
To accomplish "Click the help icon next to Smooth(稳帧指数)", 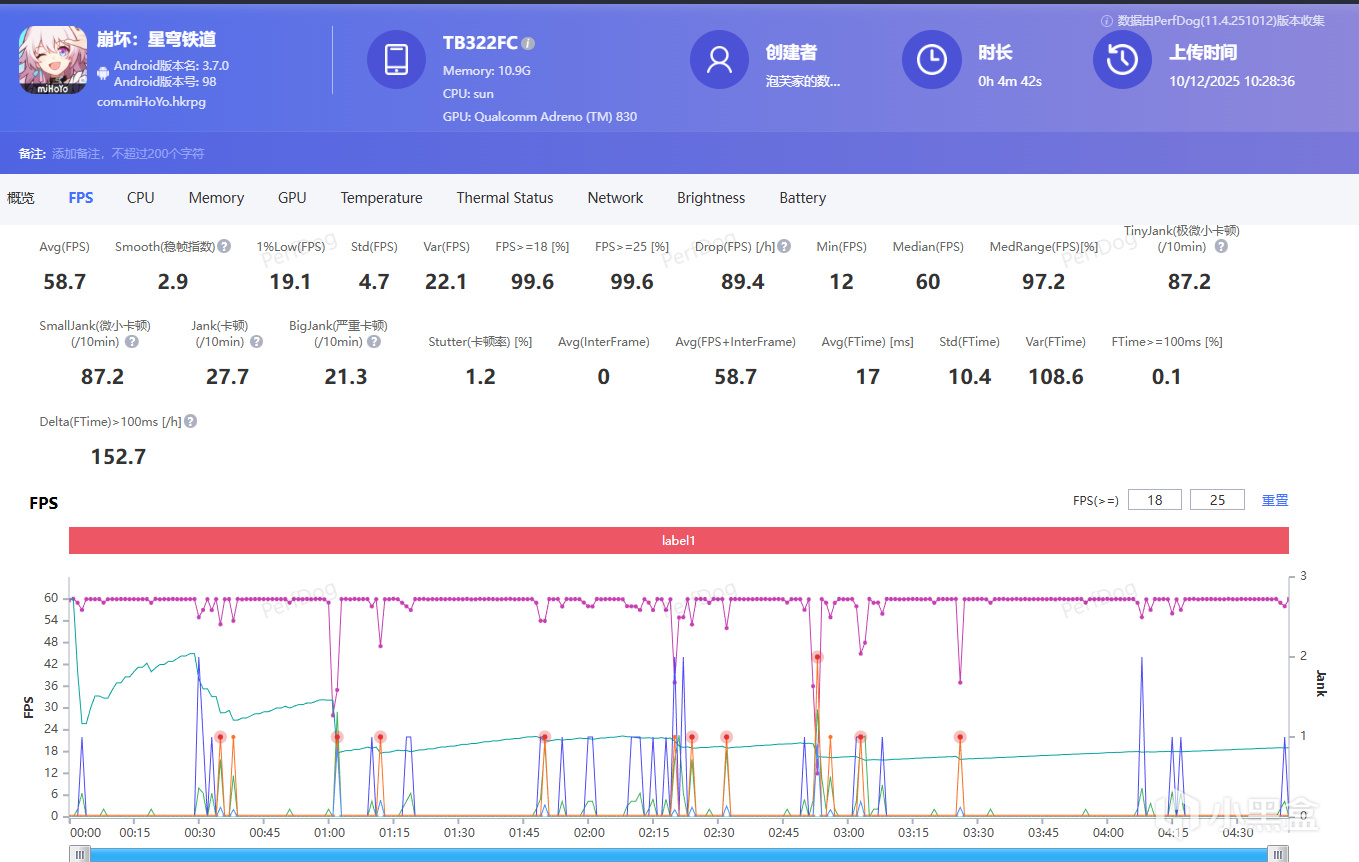I will (x=225, y=246).
